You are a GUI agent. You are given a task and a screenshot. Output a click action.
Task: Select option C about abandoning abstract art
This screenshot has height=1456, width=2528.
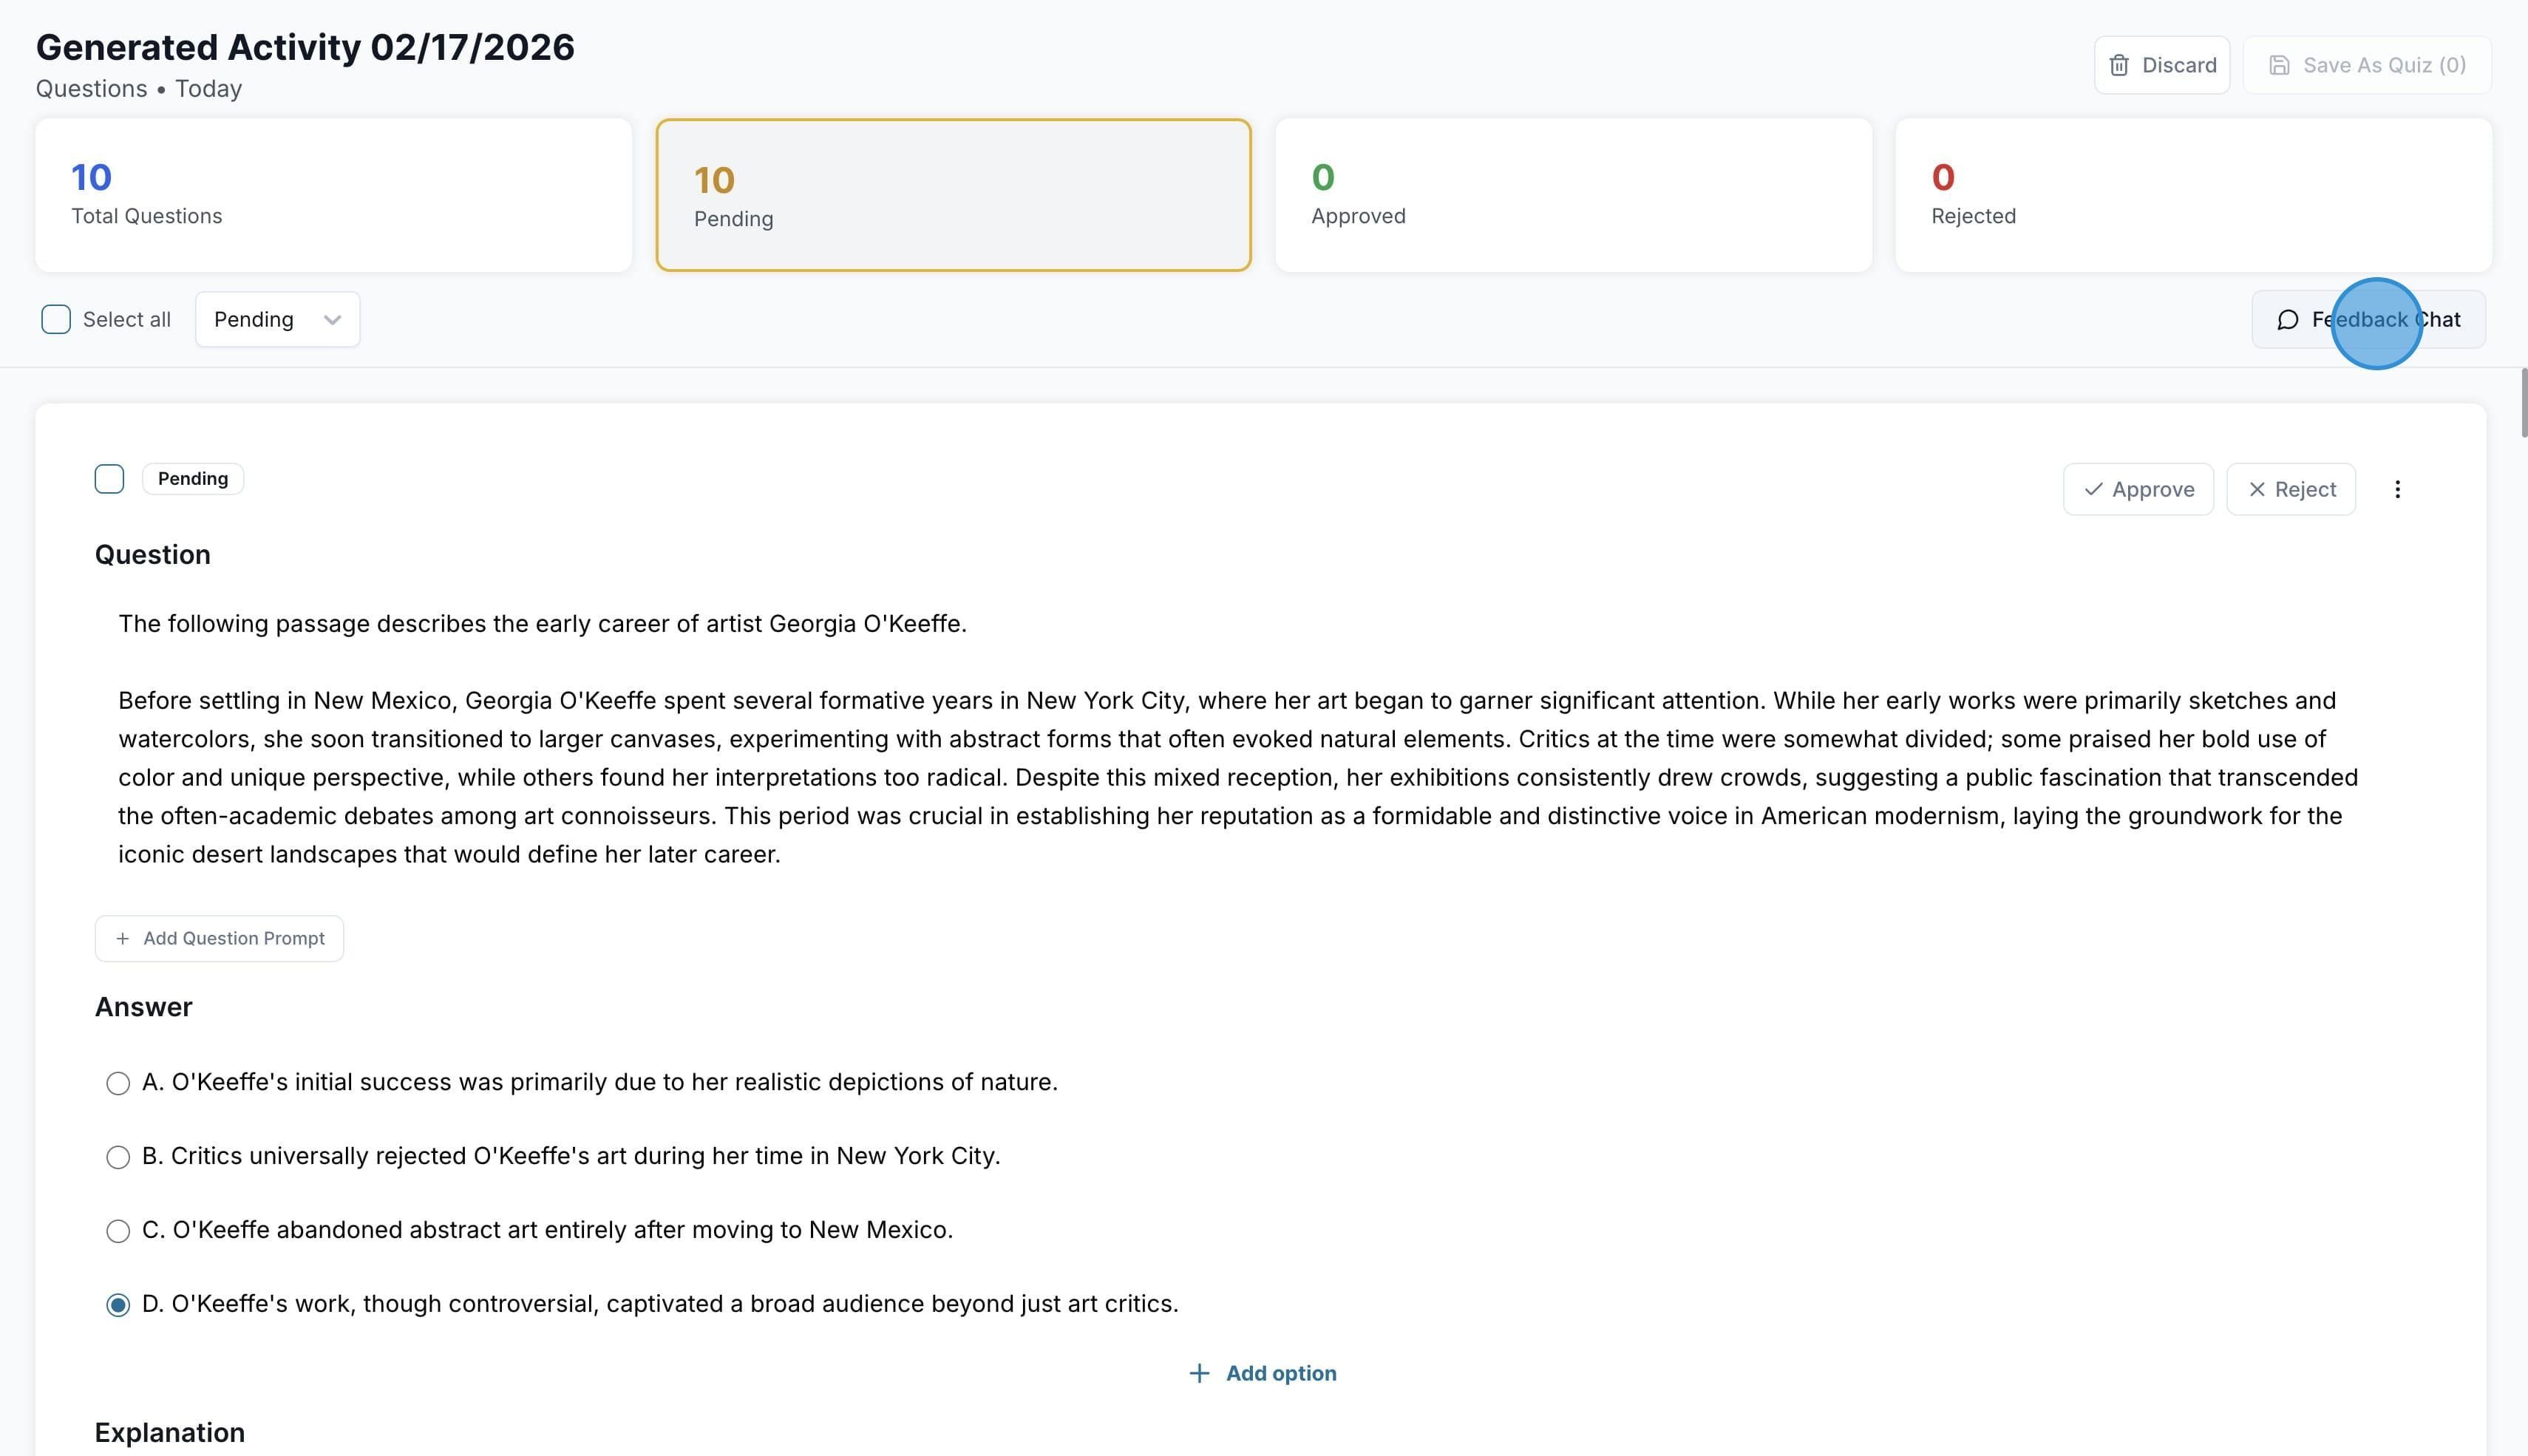click(x=118, y=1231)
